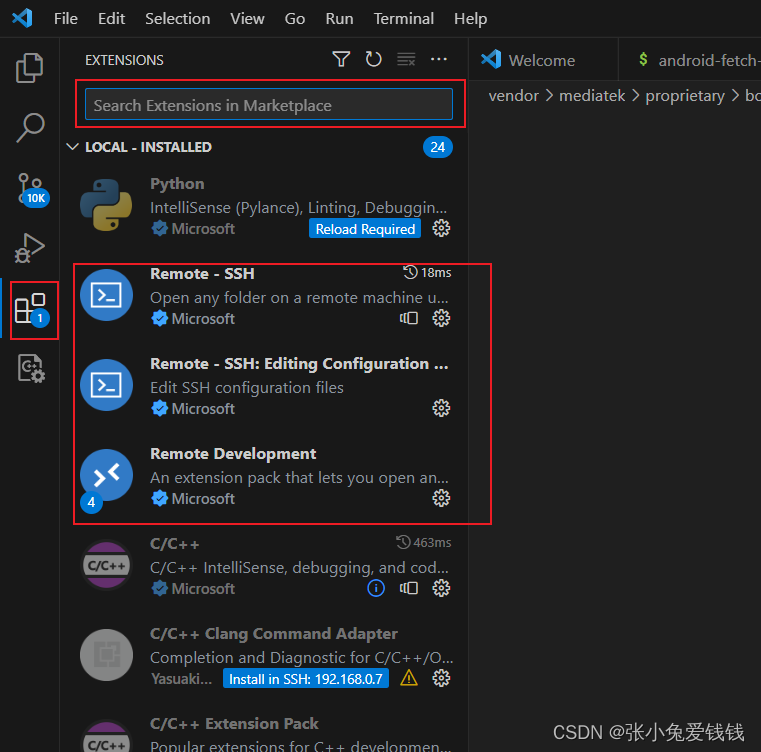This screenshot has width=761, height=752.
Task: Collapse the LOCAL - INSTALLED section
Action: pos(73,147)
